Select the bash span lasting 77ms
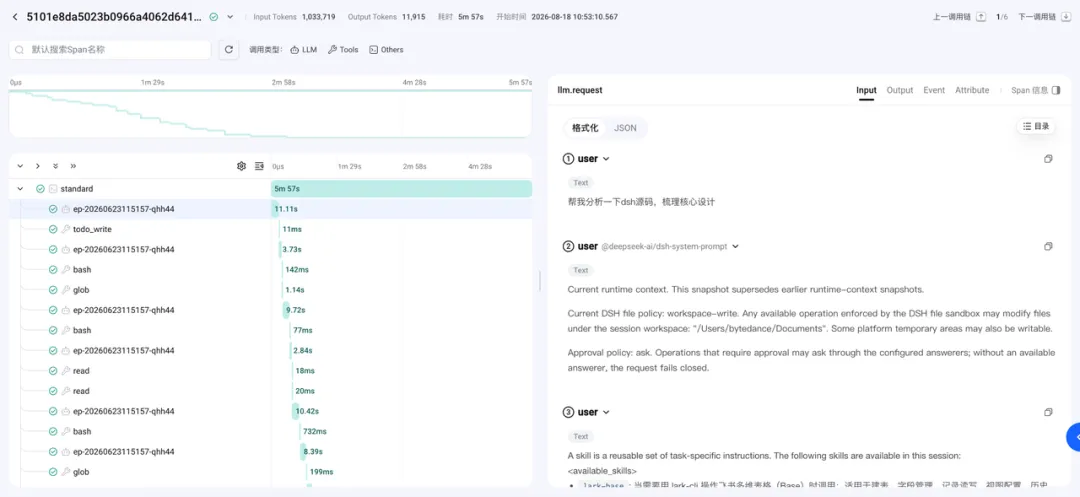 271,330
